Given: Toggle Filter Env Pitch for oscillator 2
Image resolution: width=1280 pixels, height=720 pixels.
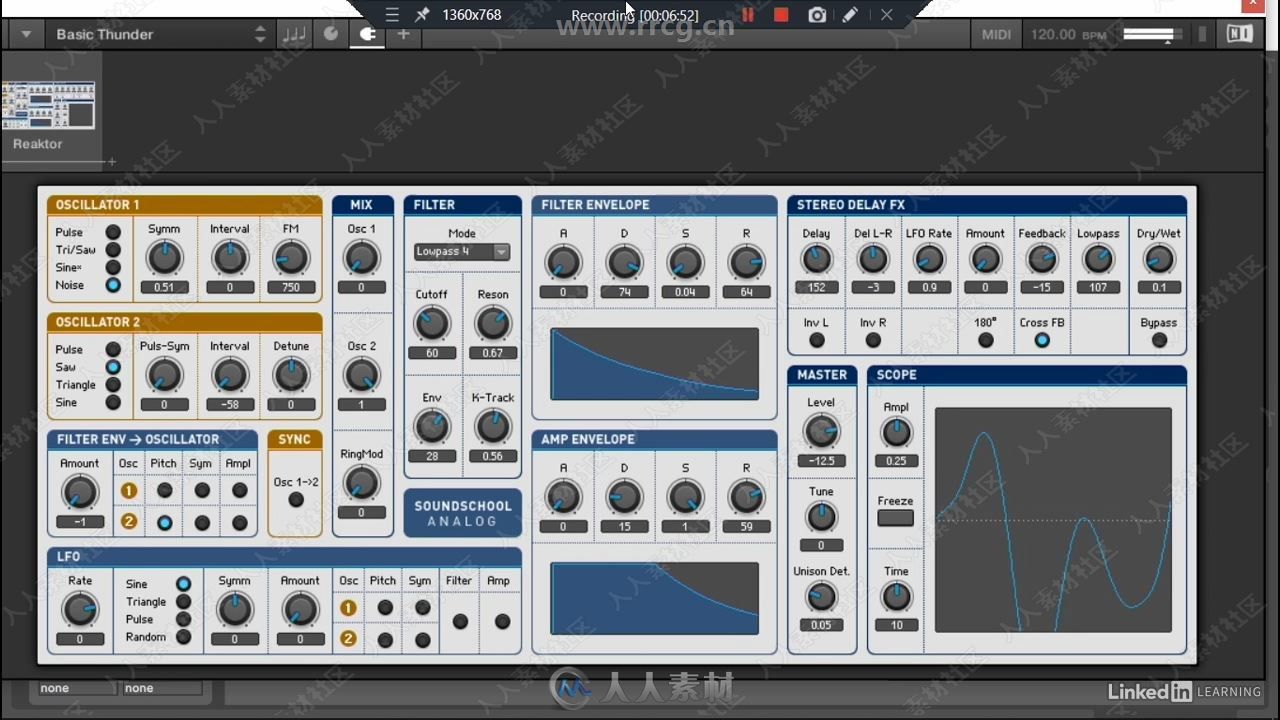Looking at the screenshot, I should click(164, 522).
